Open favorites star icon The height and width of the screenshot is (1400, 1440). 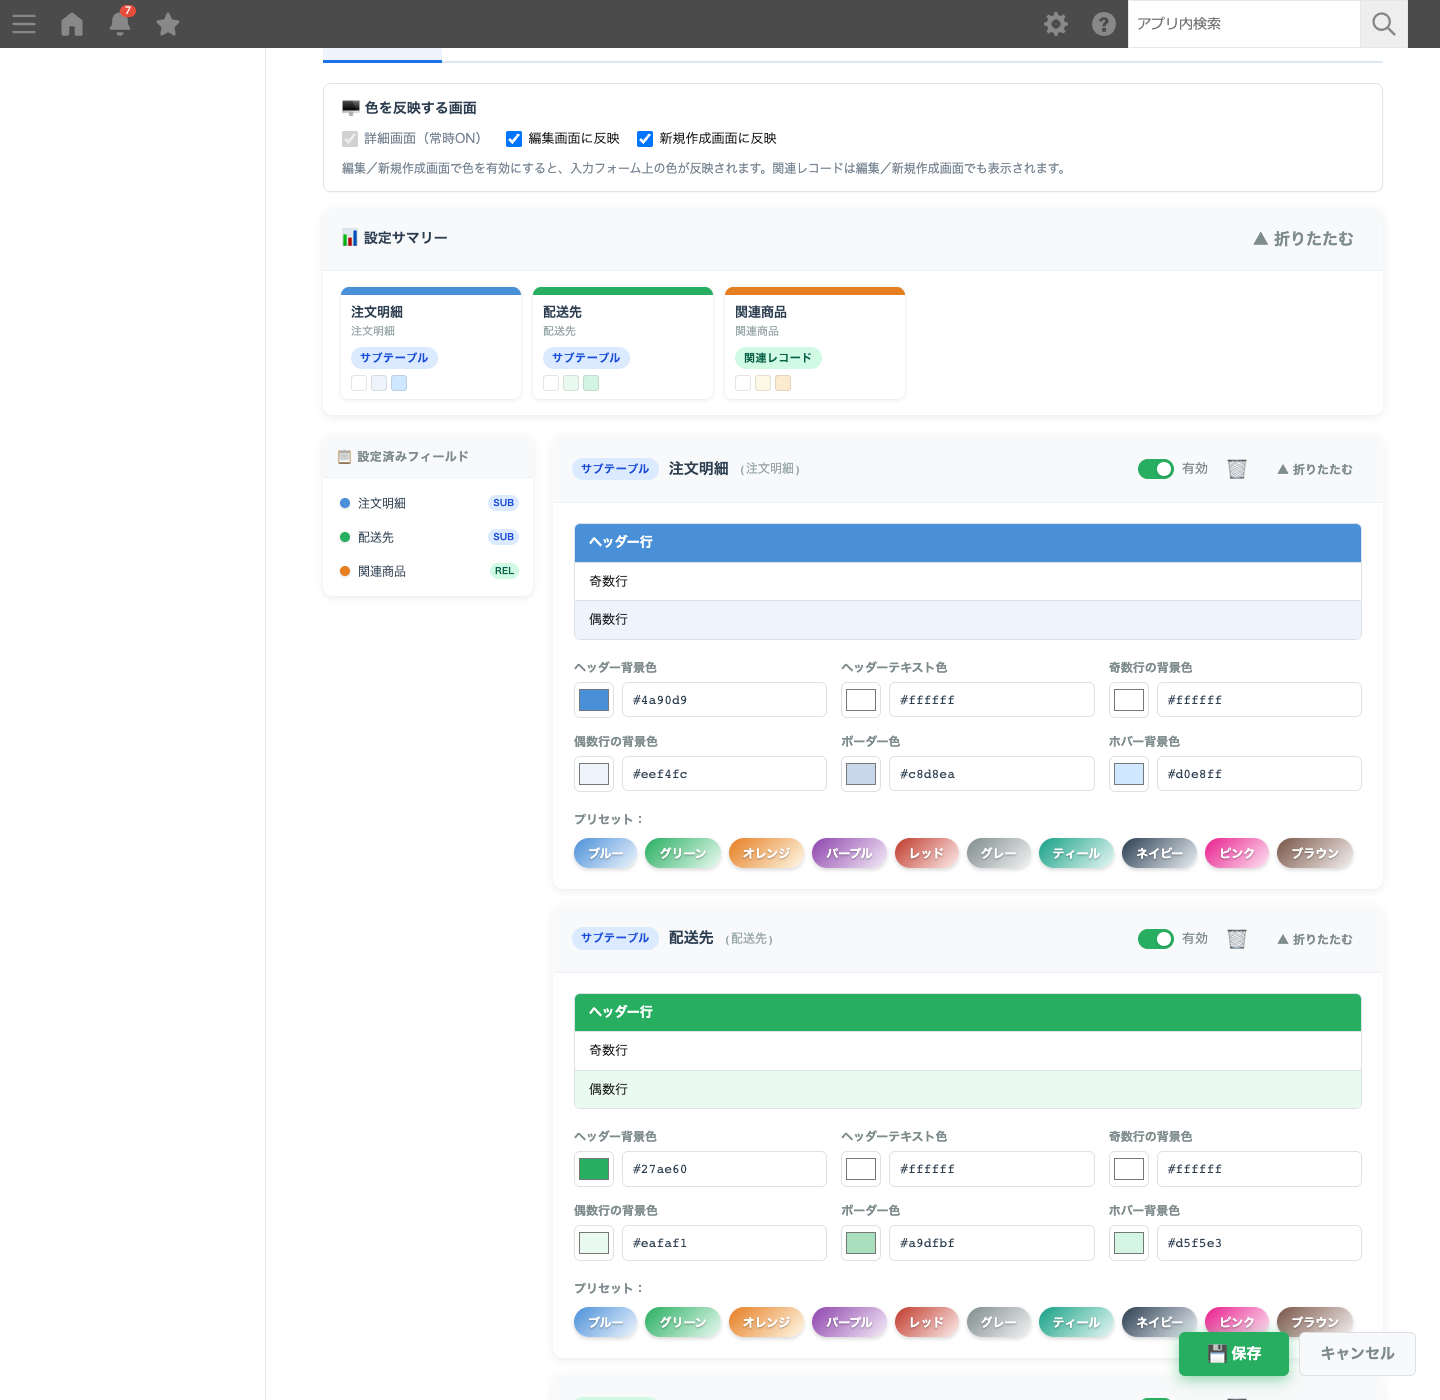[168, 24]
